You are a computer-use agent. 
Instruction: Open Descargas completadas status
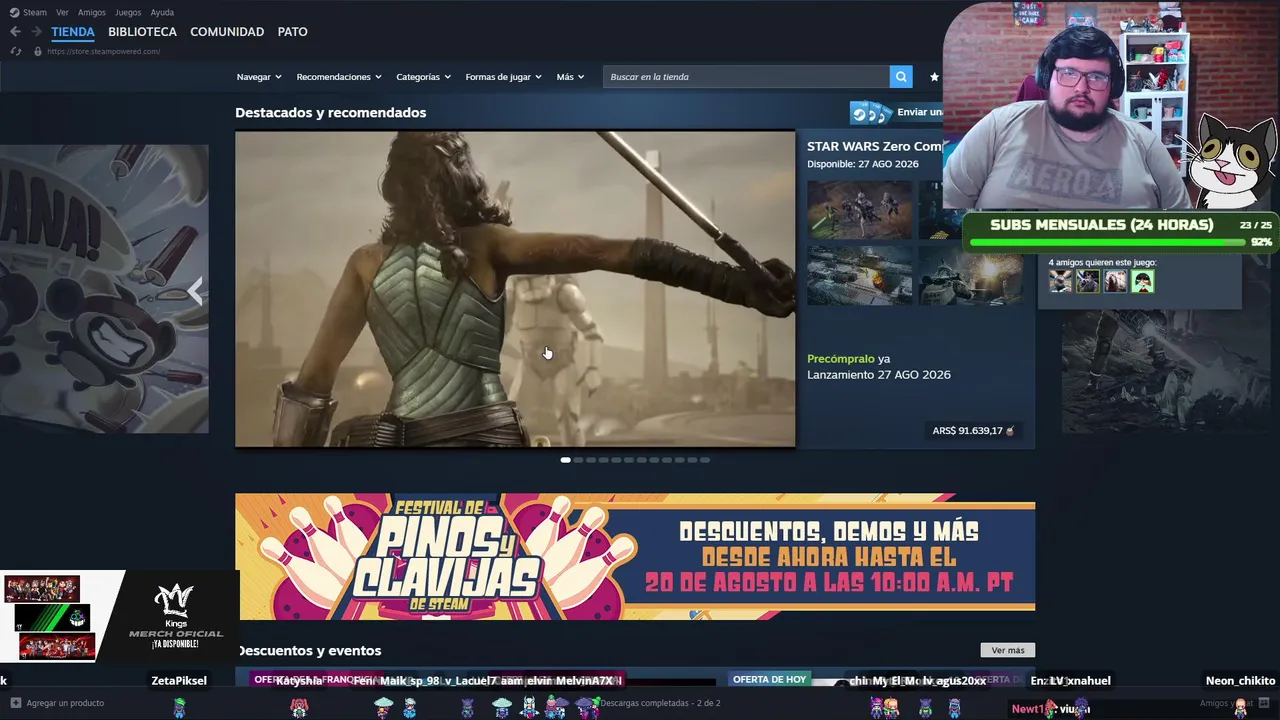[660, 703]
